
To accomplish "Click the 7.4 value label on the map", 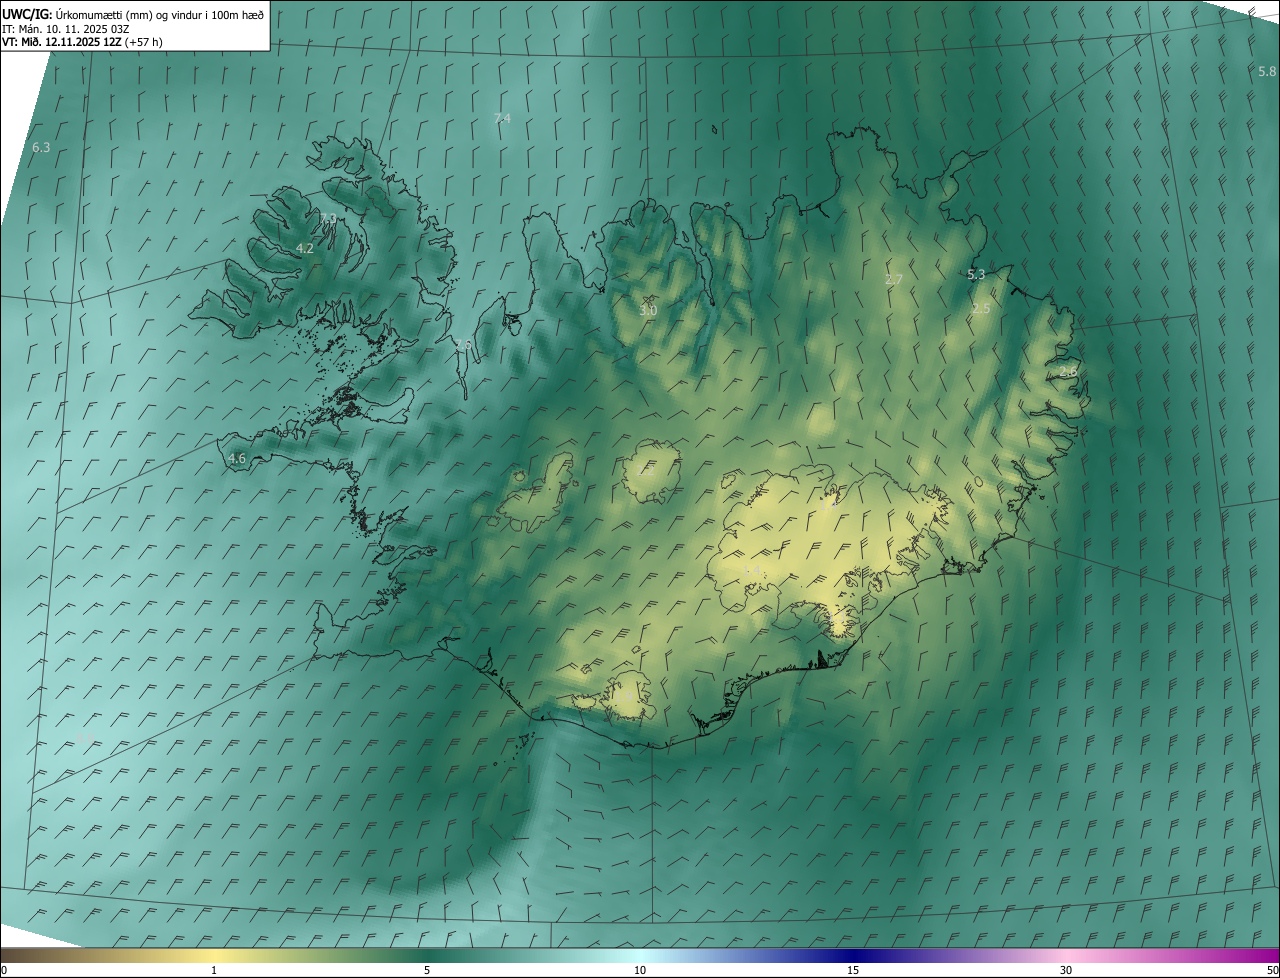I will click(x=502, y=119).
